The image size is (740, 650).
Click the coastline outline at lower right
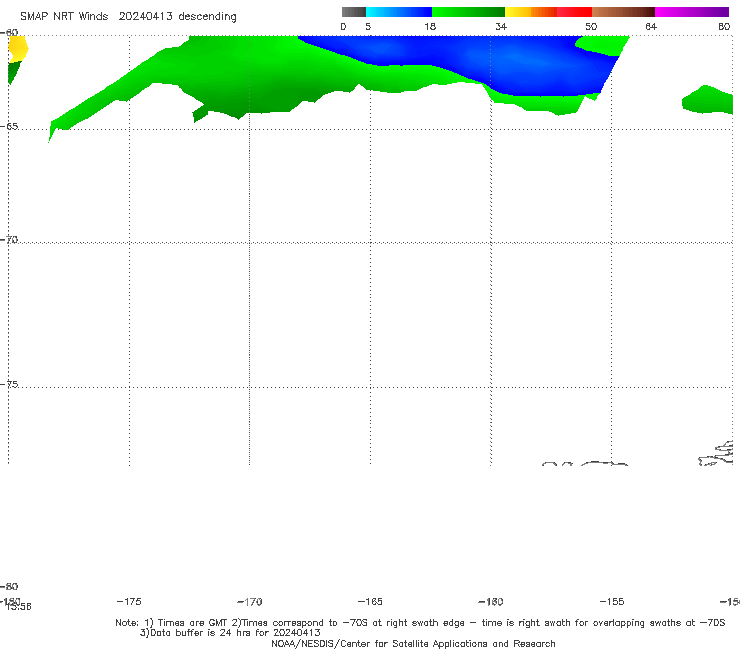click(716, 454)
